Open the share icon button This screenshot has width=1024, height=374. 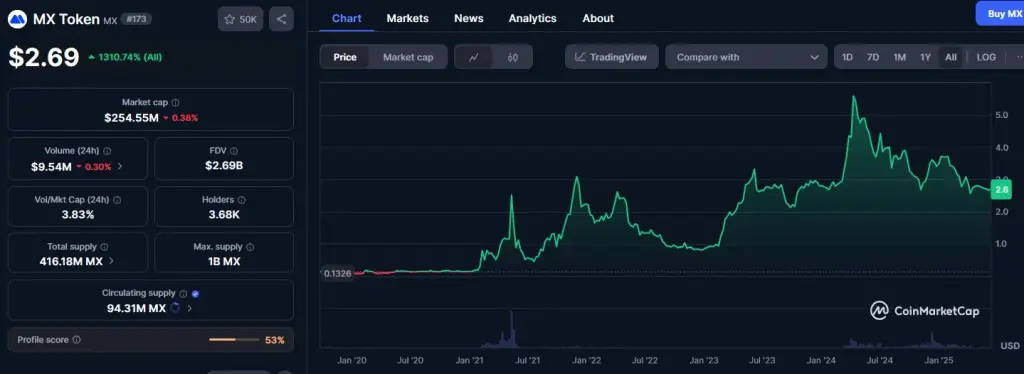[281, 19]
